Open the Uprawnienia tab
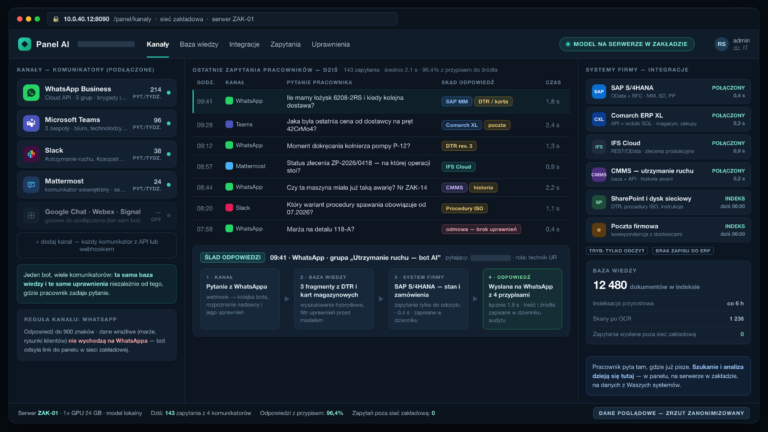 point(331,44)
